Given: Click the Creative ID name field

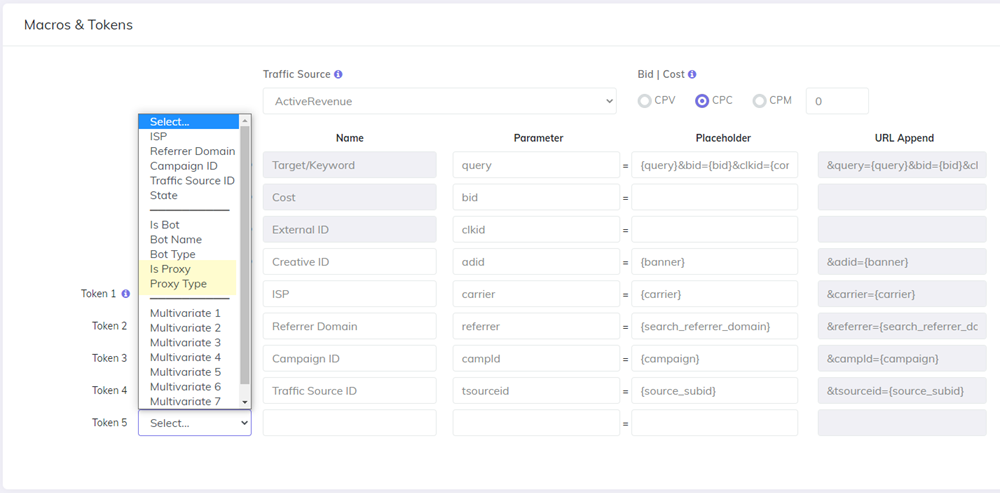Looking at the screenshot, I should point(349,262).
